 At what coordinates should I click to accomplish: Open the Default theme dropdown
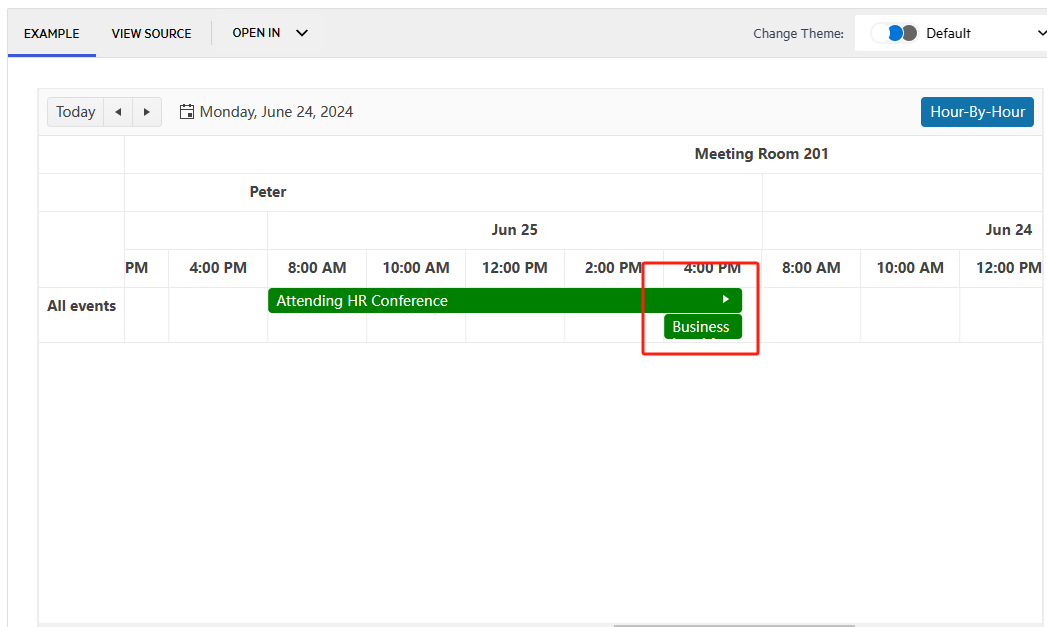pyautogui.click(x=1038, y=33)
